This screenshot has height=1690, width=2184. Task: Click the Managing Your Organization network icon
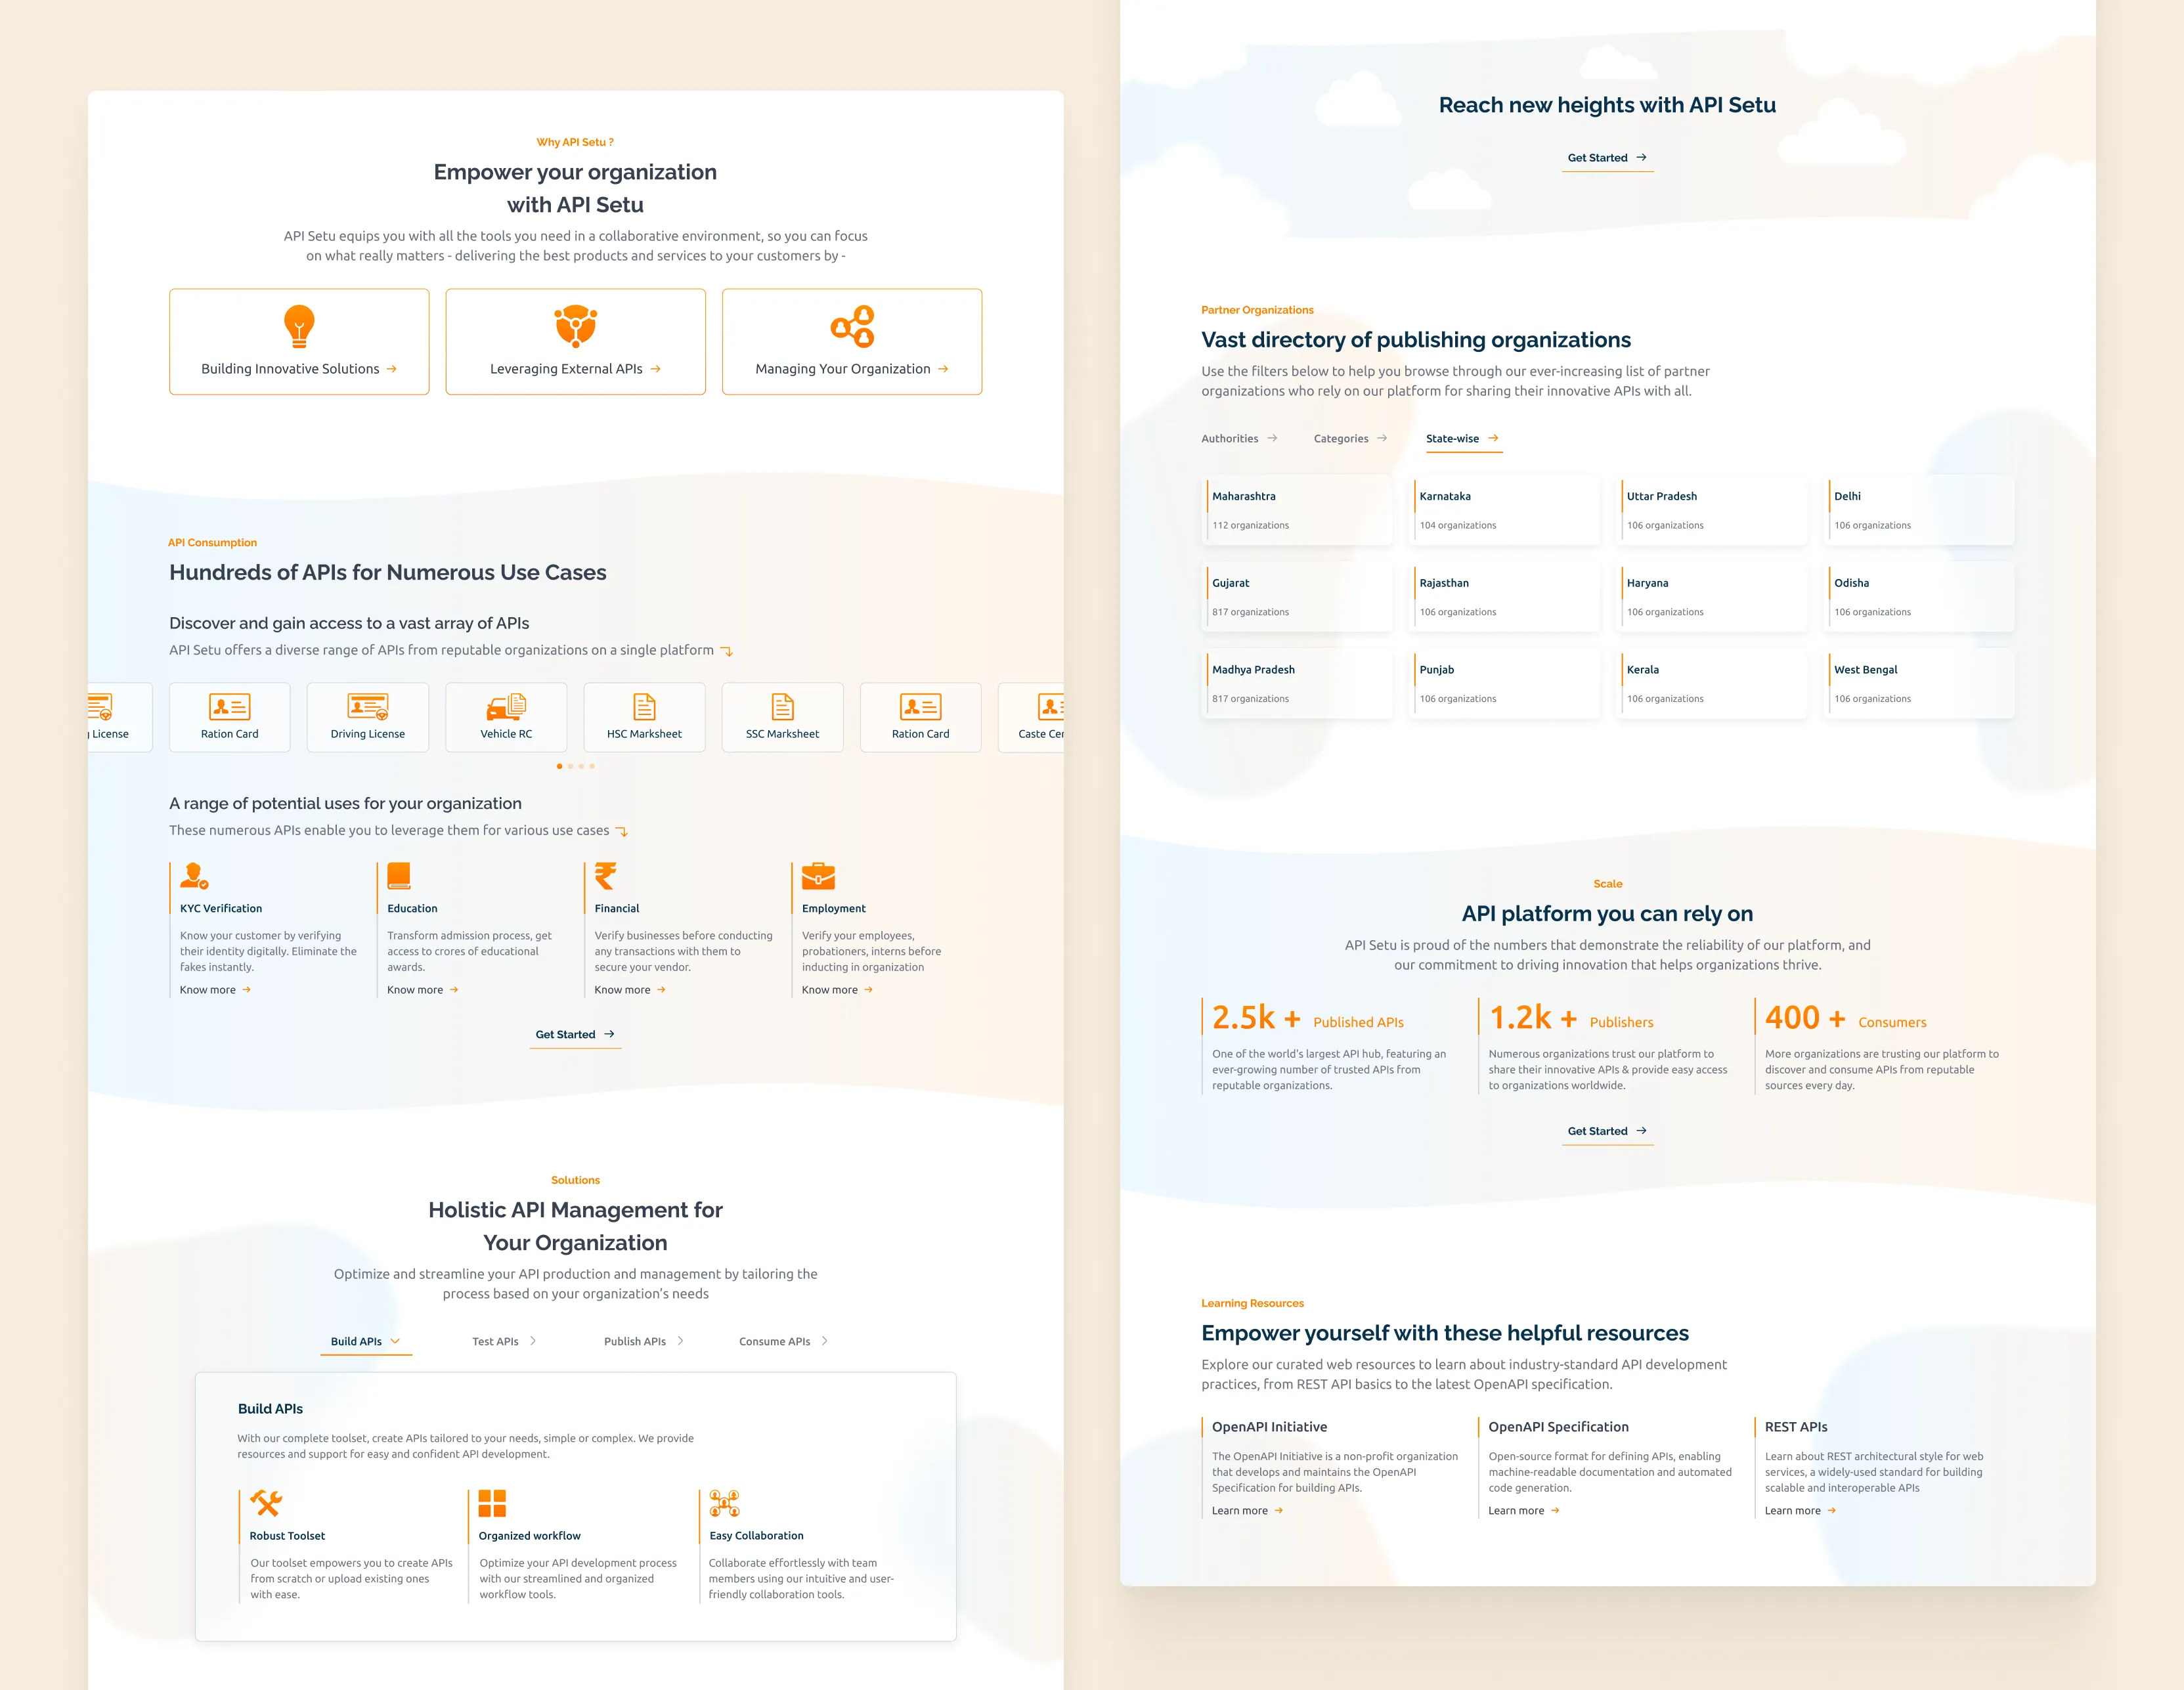pyautogui.click(x=852, y=326)
